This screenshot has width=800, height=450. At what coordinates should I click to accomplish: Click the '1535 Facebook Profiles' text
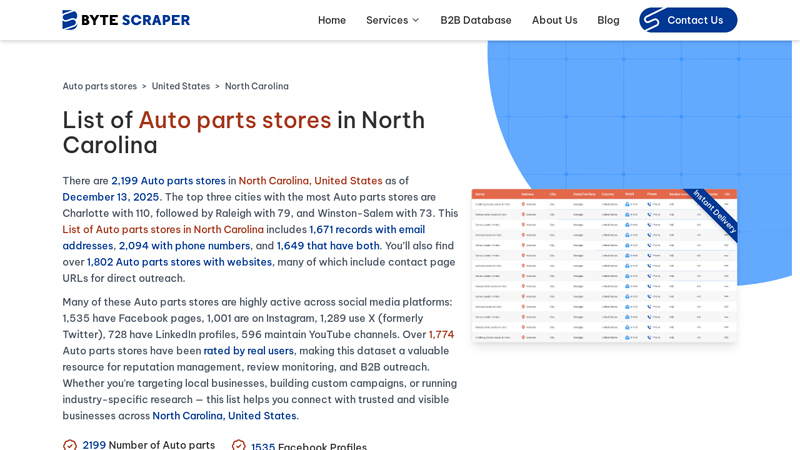309,446
